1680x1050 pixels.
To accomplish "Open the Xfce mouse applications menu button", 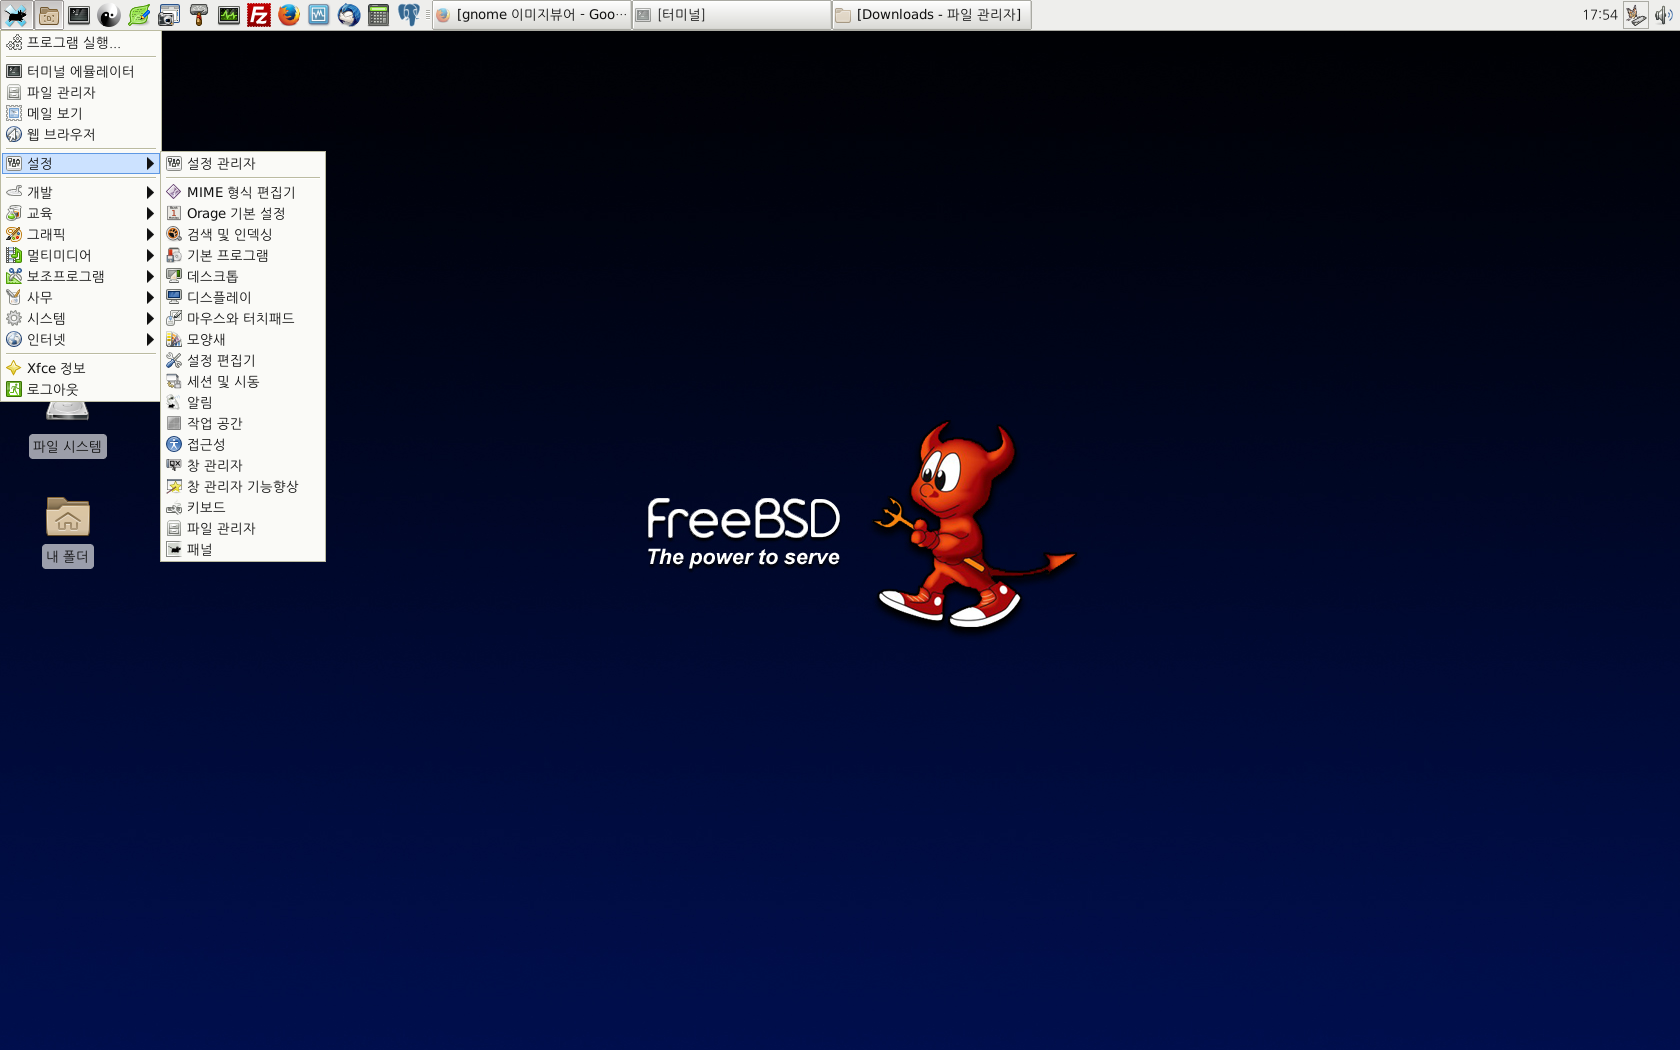I will tap(17, 15).
